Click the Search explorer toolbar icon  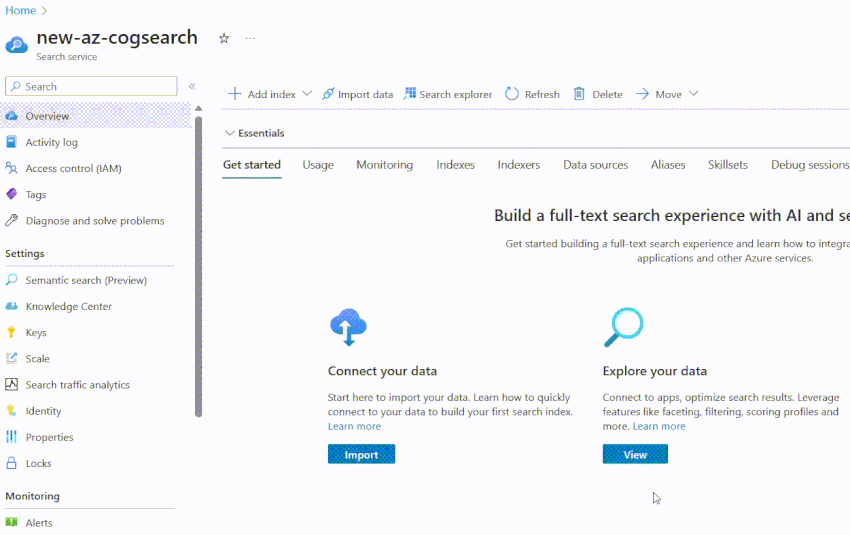(410, 93)
